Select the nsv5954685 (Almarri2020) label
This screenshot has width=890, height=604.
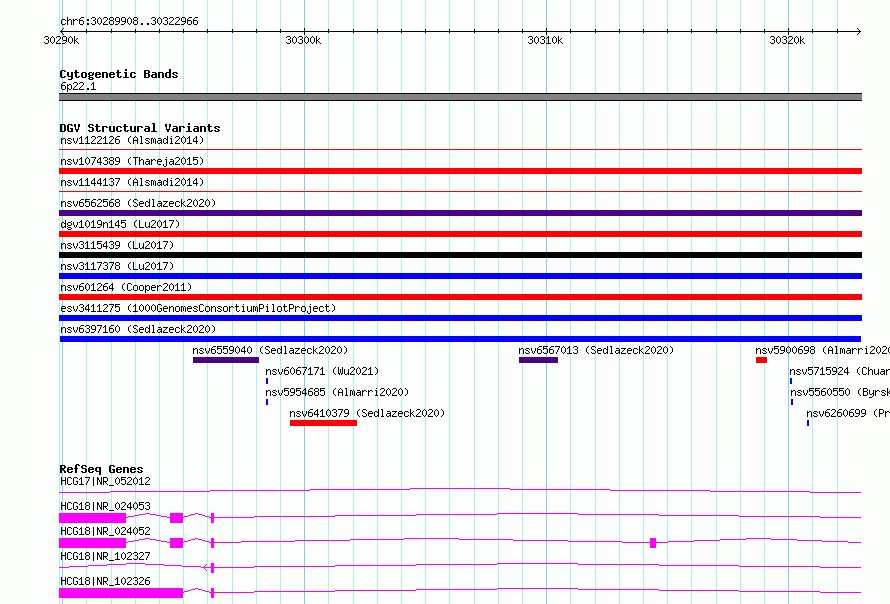pyautogui.click(x=337, y=392)
